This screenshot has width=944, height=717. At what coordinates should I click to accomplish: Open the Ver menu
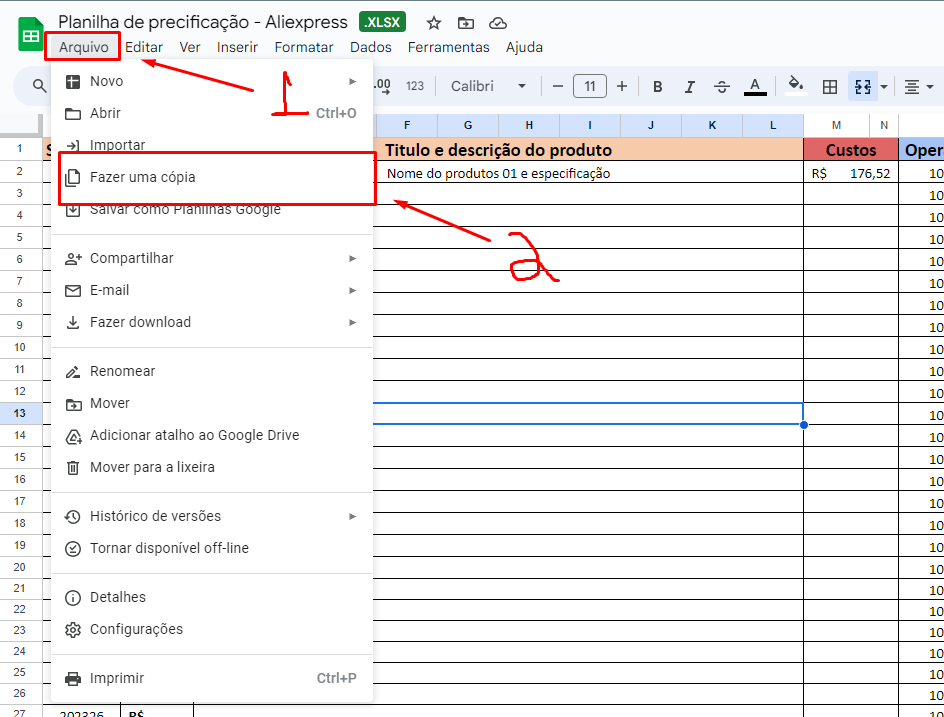[x=190, y=47]
